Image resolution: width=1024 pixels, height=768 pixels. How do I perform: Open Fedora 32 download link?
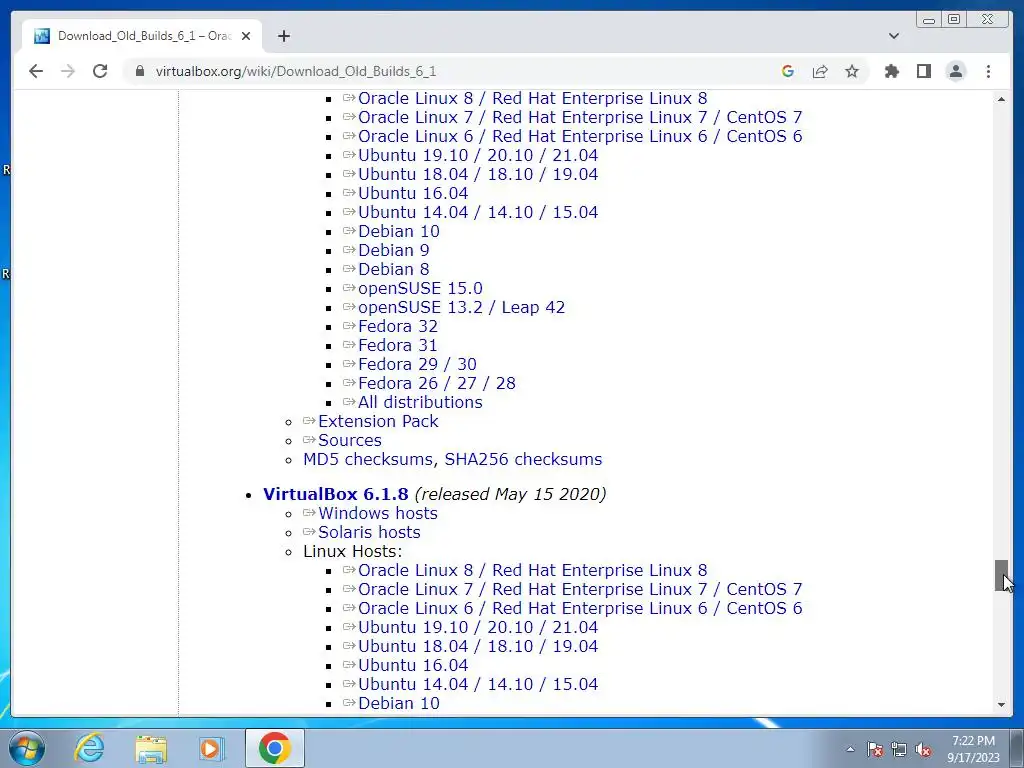pos(398,327)
